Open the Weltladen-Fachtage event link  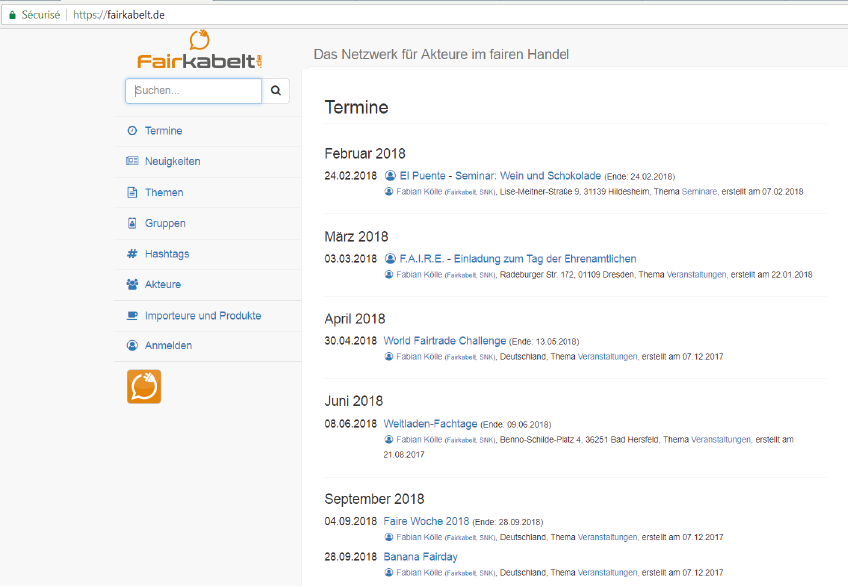pos(430,423)
